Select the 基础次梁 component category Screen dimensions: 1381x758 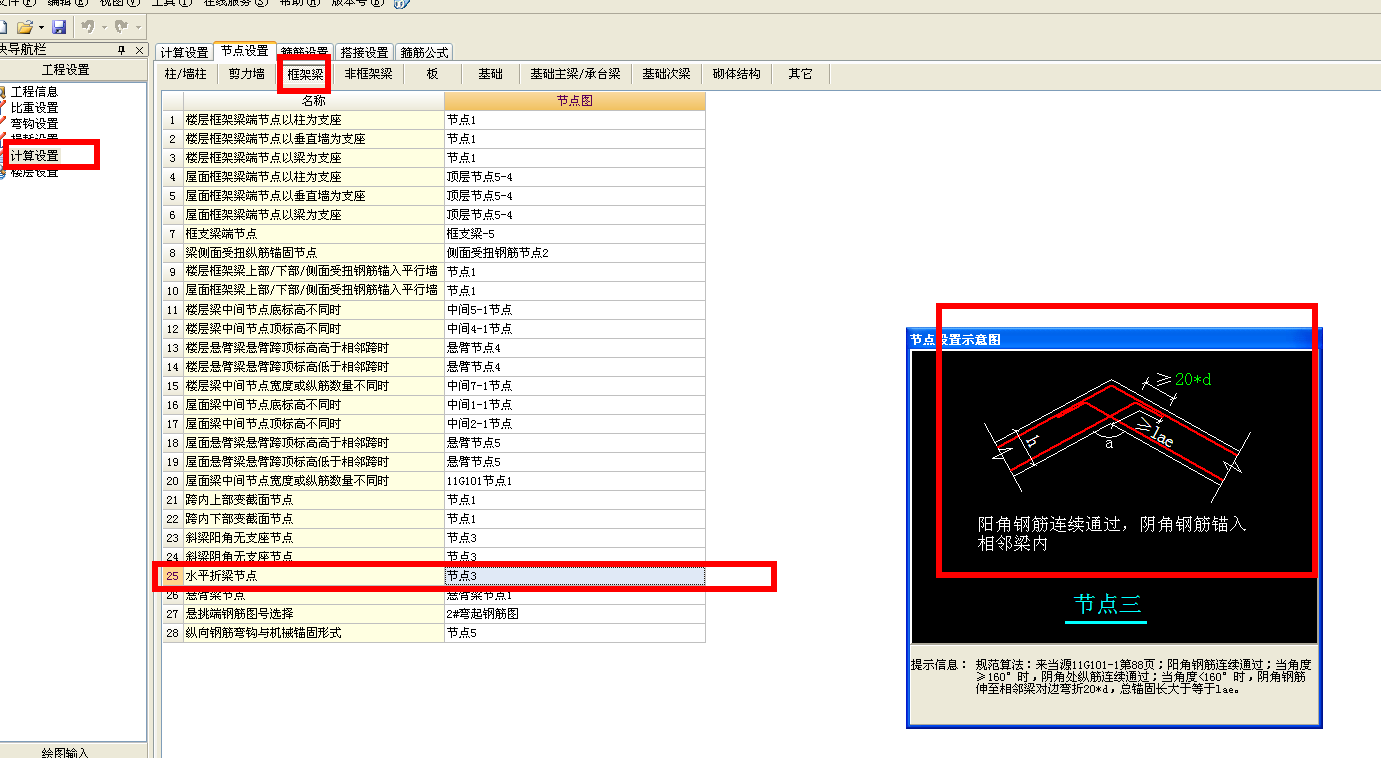coord(666,74)
